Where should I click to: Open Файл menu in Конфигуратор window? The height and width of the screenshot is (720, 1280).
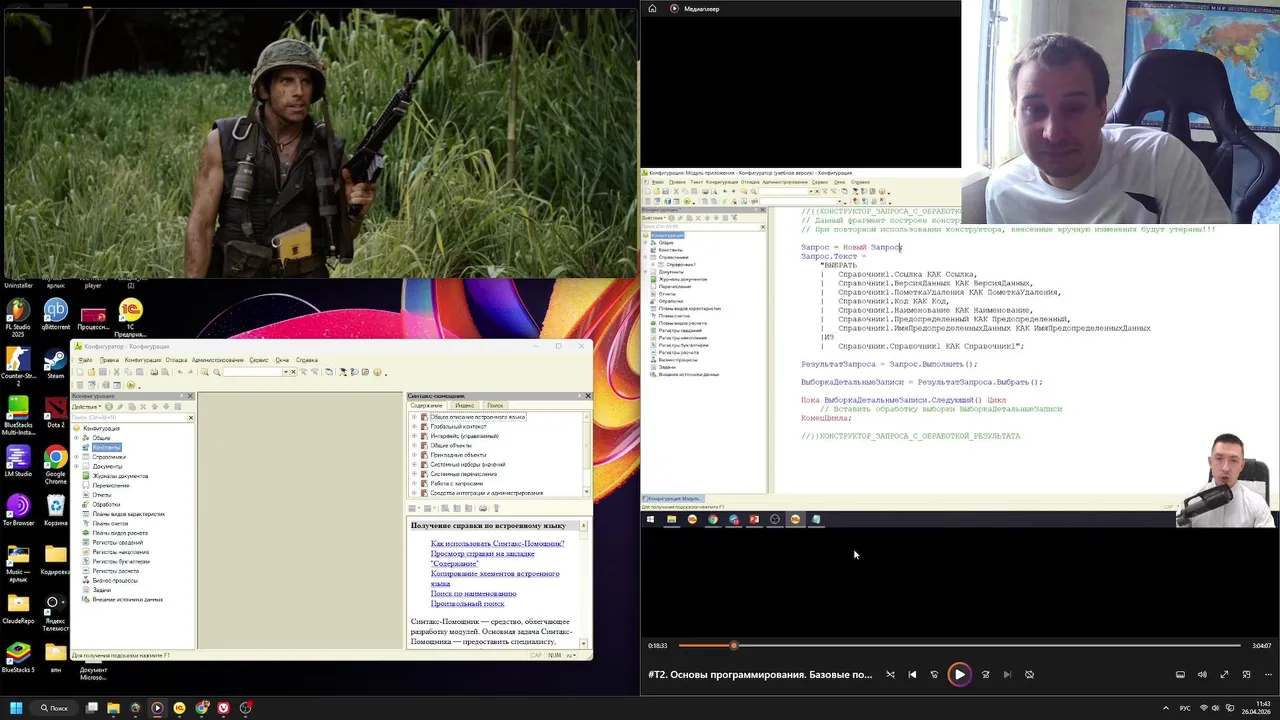click(x=86, y=360)
